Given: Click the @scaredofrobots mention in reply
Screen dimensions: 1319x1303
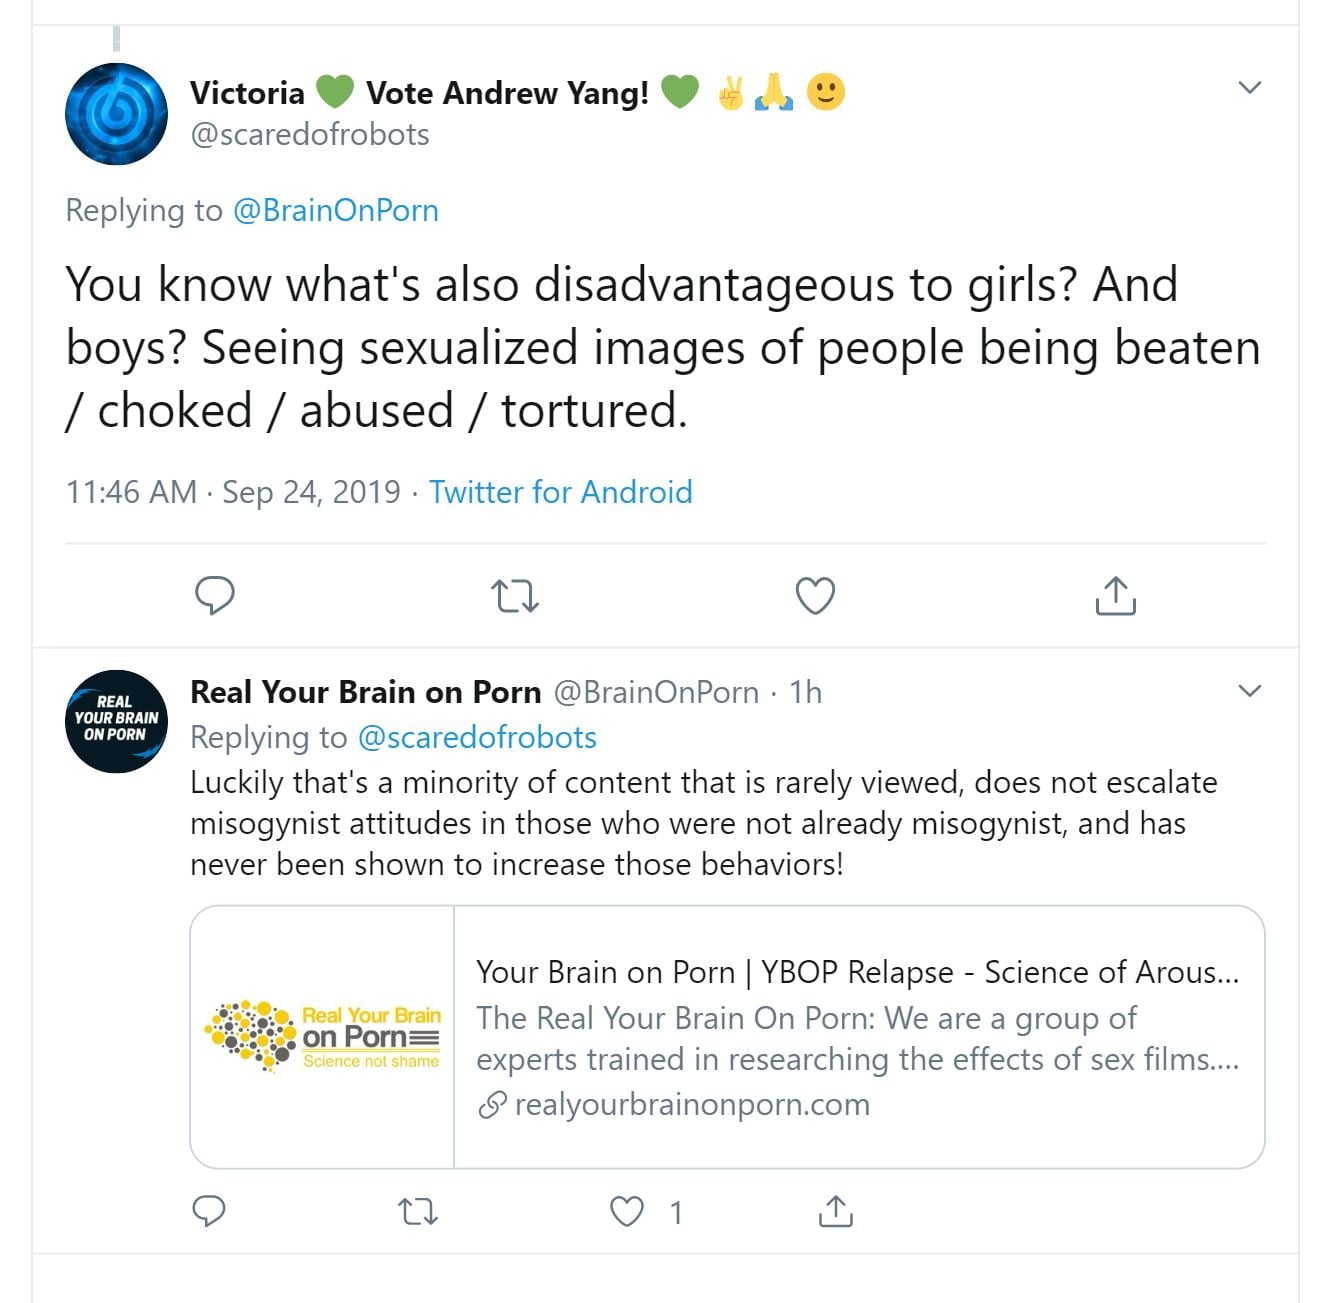Looking at the screenshot, I should 477,738.
